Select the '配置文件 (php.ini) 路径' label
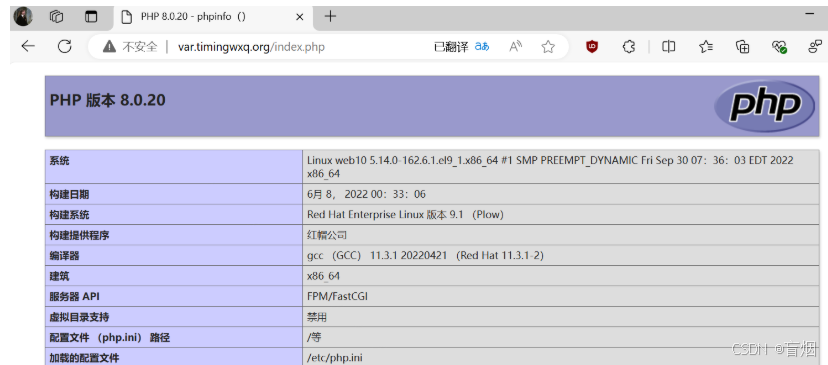The height and width of the screenshot is (365, 828). (110, 338)
